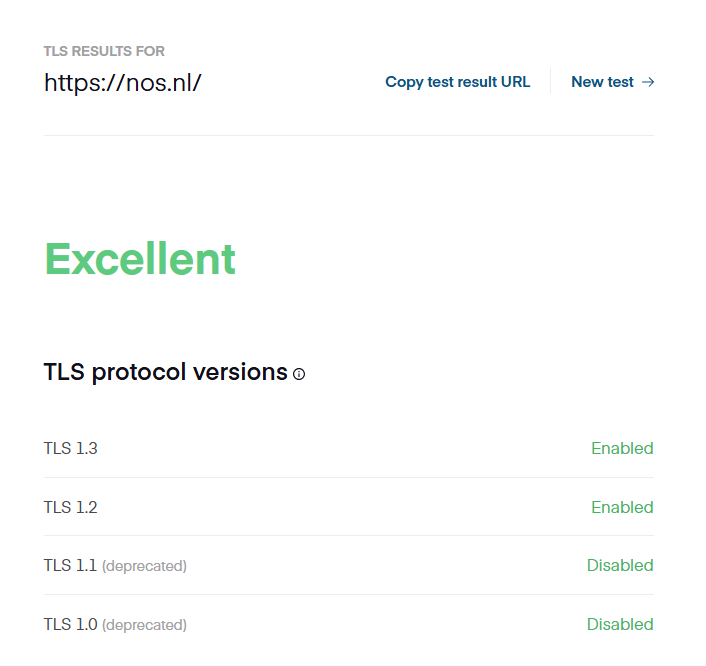The image size is (706, 666).
Task: Click the arrow icon next to New test
Action: point(648,82)
